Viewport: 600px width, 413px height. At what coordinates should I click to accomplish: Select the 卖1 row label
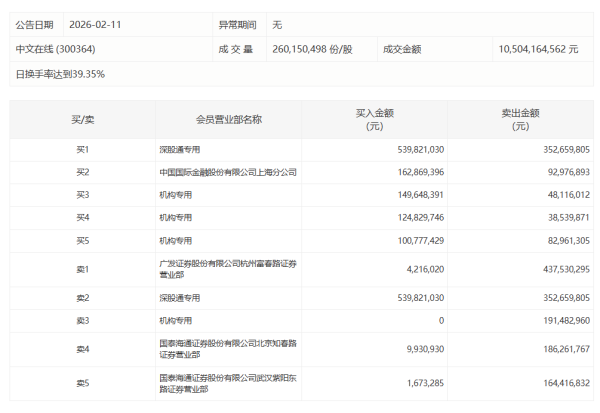[x=83, y=269]
